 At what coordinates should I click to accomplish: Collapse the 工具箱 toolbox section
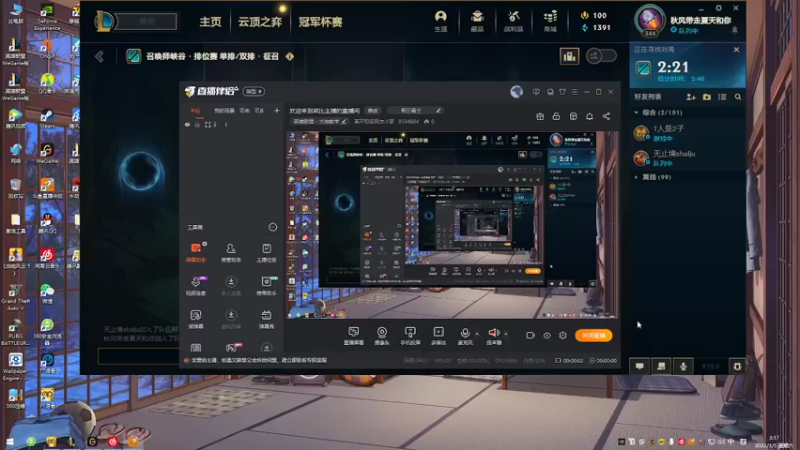tap(272, 227)
